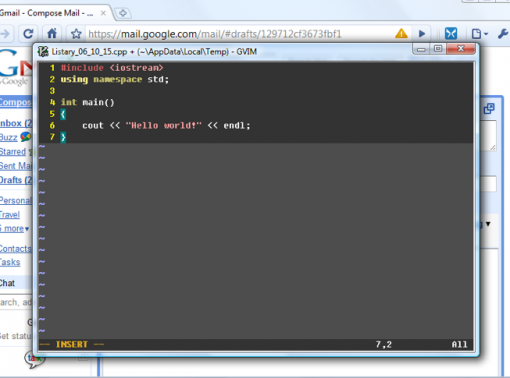This screenshot has height=378, width=510.
Task: Click the 'cout' keyword on line 6
Action: tap(93, 125)
